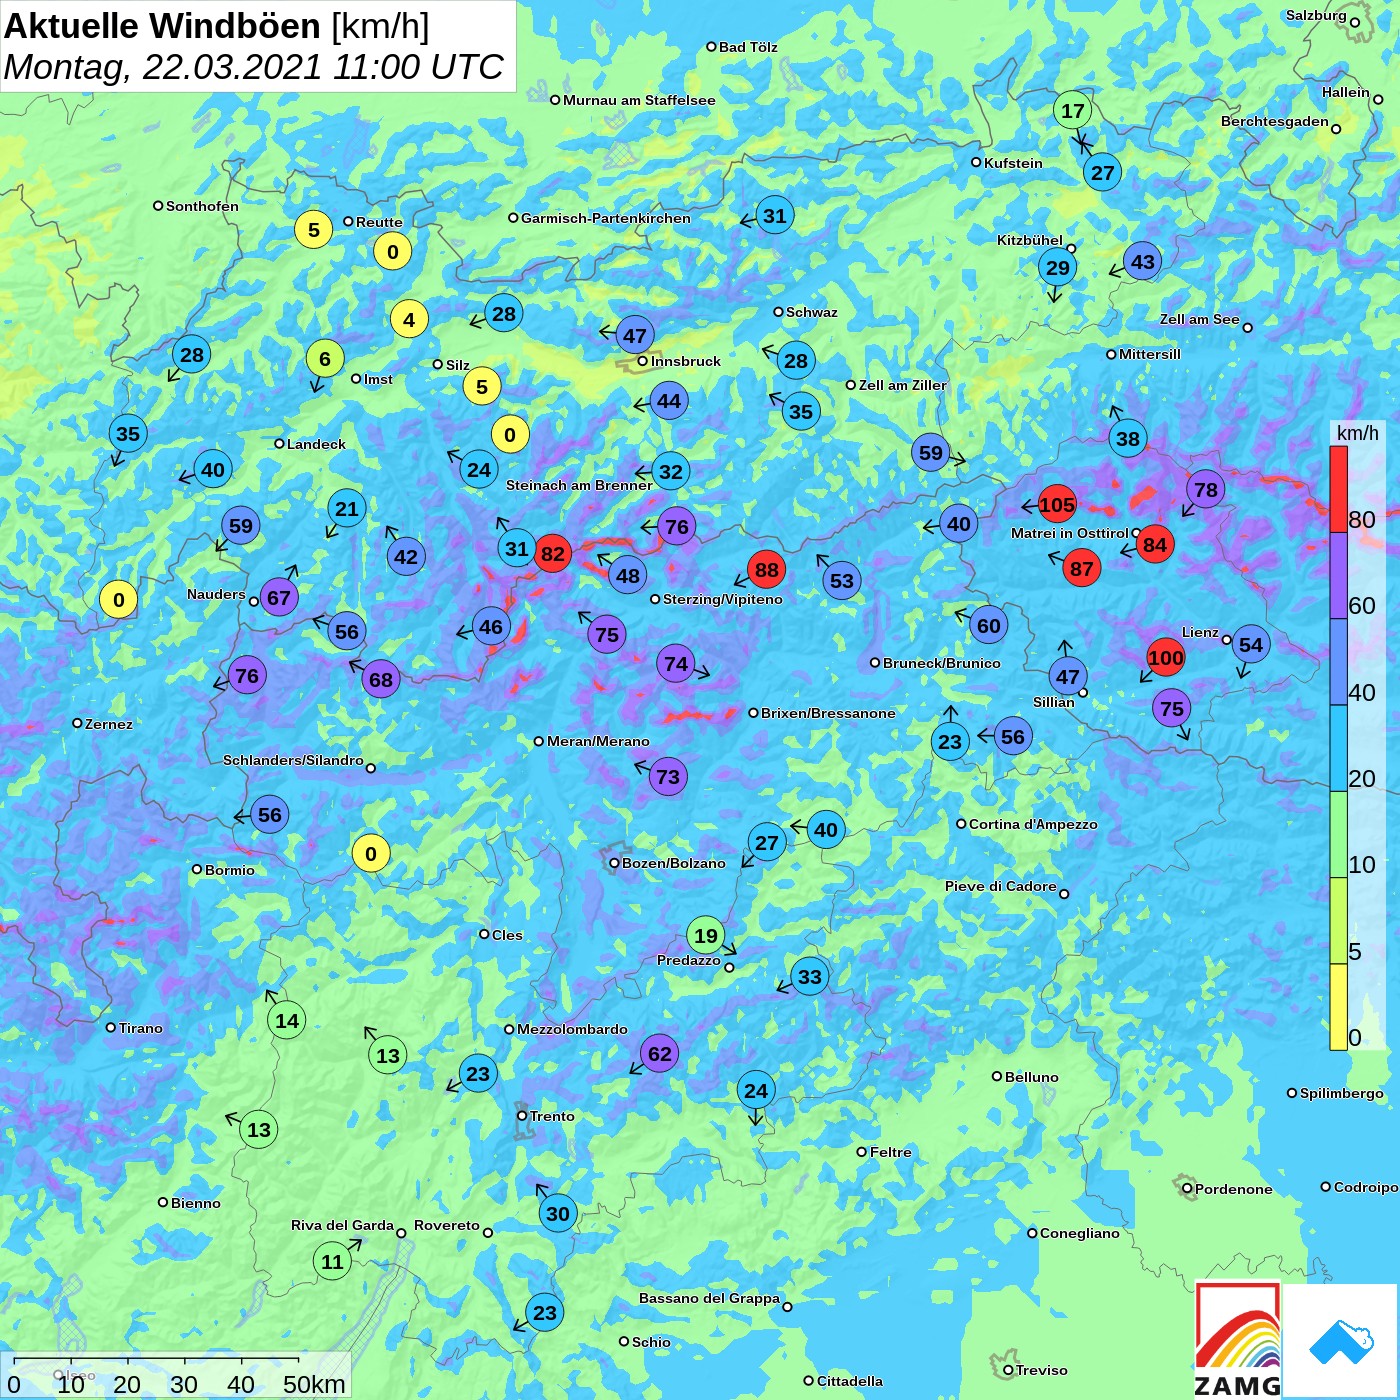The image size is (1400, 1400).
Task: Click the yellow-green 6 marker near Imst
Action: (x=324, y=359)
